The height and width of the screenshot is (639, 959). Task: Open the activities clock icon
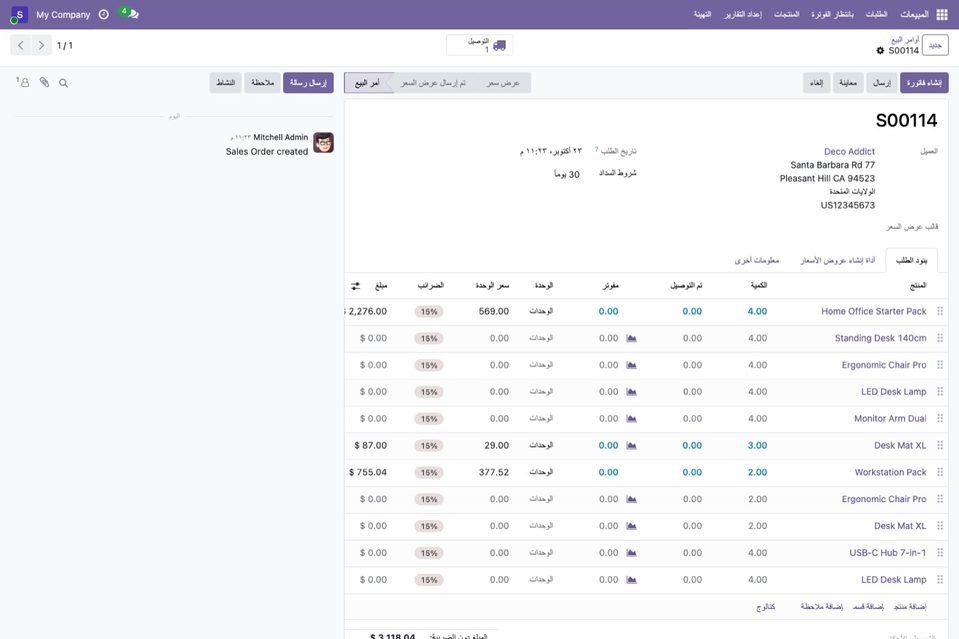(x=104, y=14)
